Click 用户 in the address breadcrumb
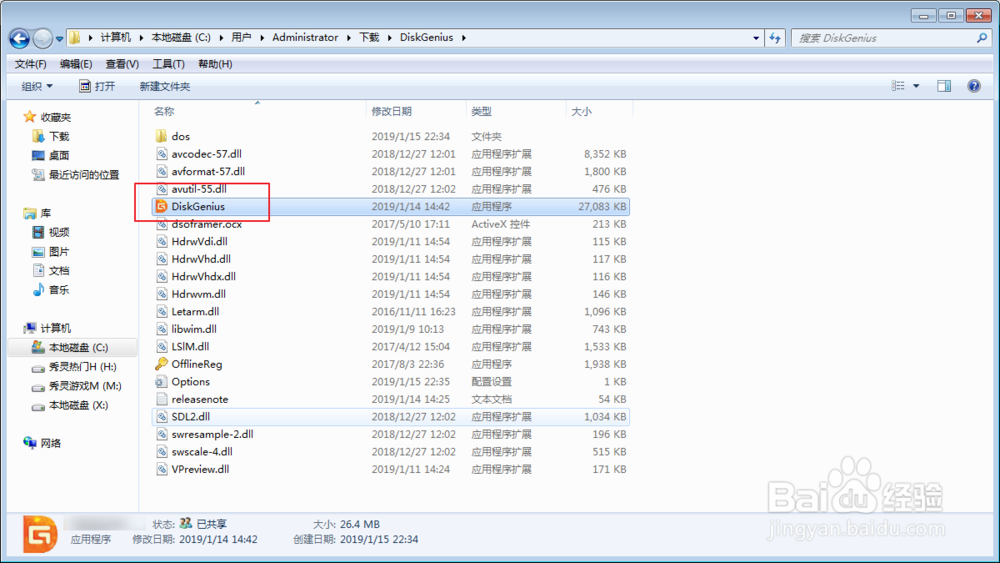Image resolution: width=1000 pixels, height=563 pixels. pyautogui.click(x=241, y=38)
